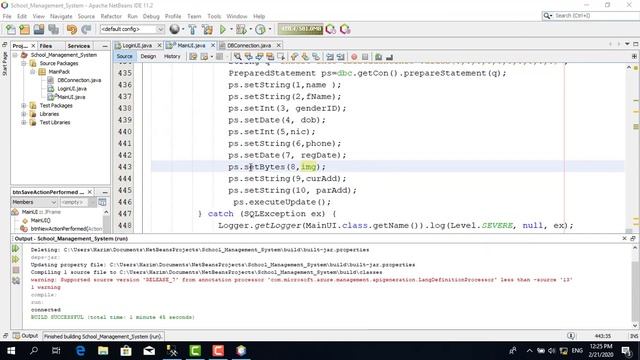Click the second green rerun icon in Output

(x=16, y=259)
